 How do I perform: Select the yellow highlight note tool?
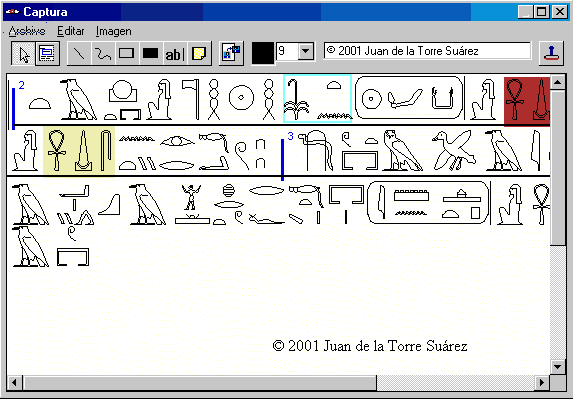coord(199,54)
